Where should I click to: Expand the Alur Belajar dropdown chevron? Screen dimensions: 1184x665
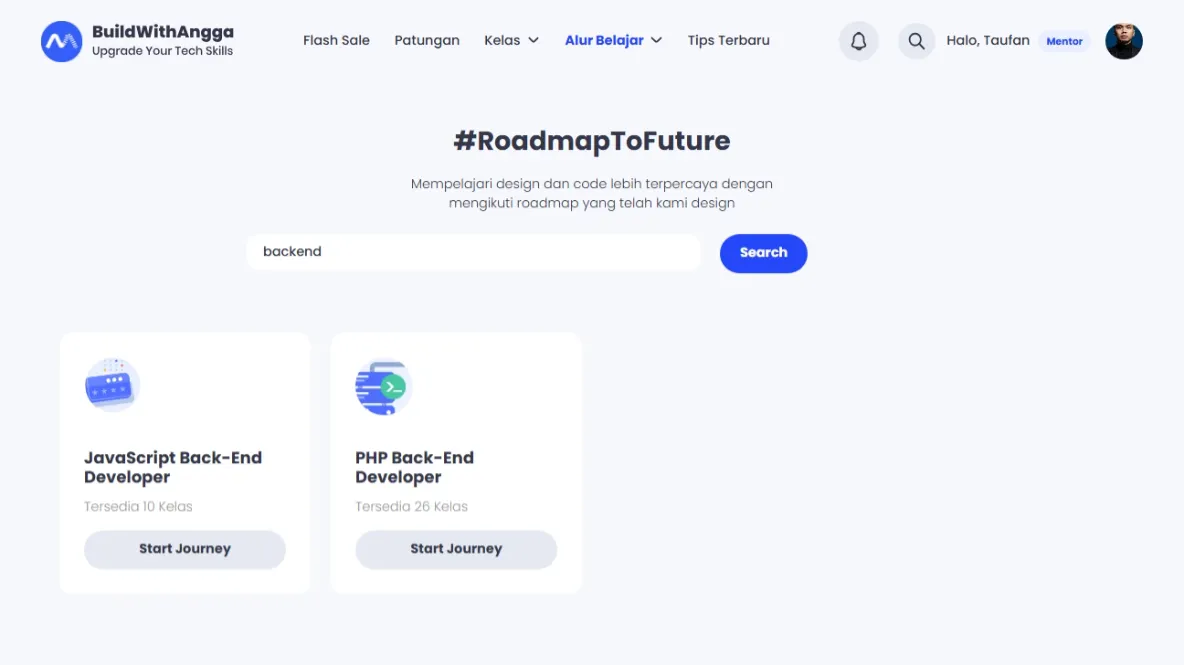(x=657, y=41)
